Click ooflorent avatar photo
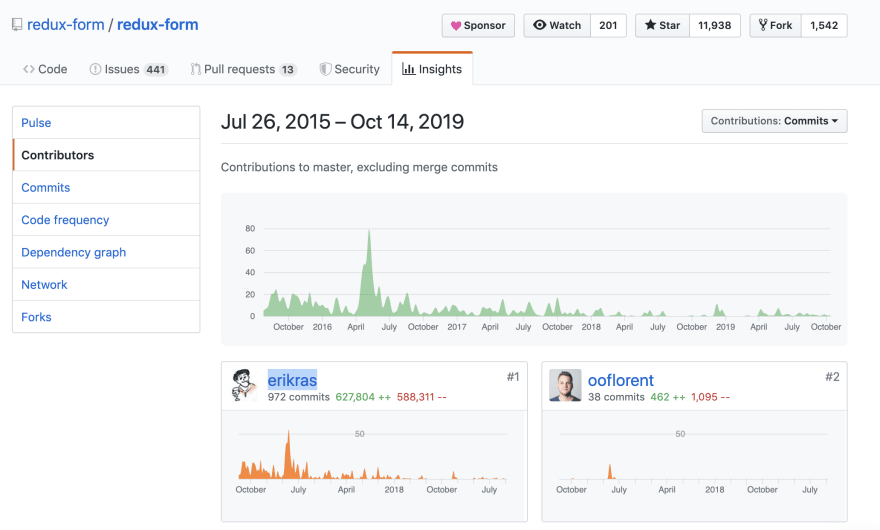This screenshot has width=880, height=530. tap(565, 385)
